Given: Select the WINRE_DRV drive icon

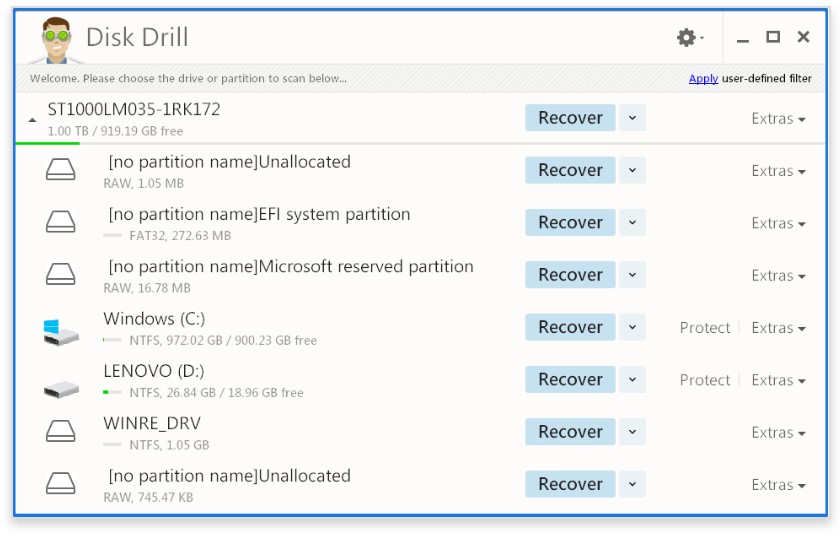Looking at the screenshot, I should click(x=61, y=431).
